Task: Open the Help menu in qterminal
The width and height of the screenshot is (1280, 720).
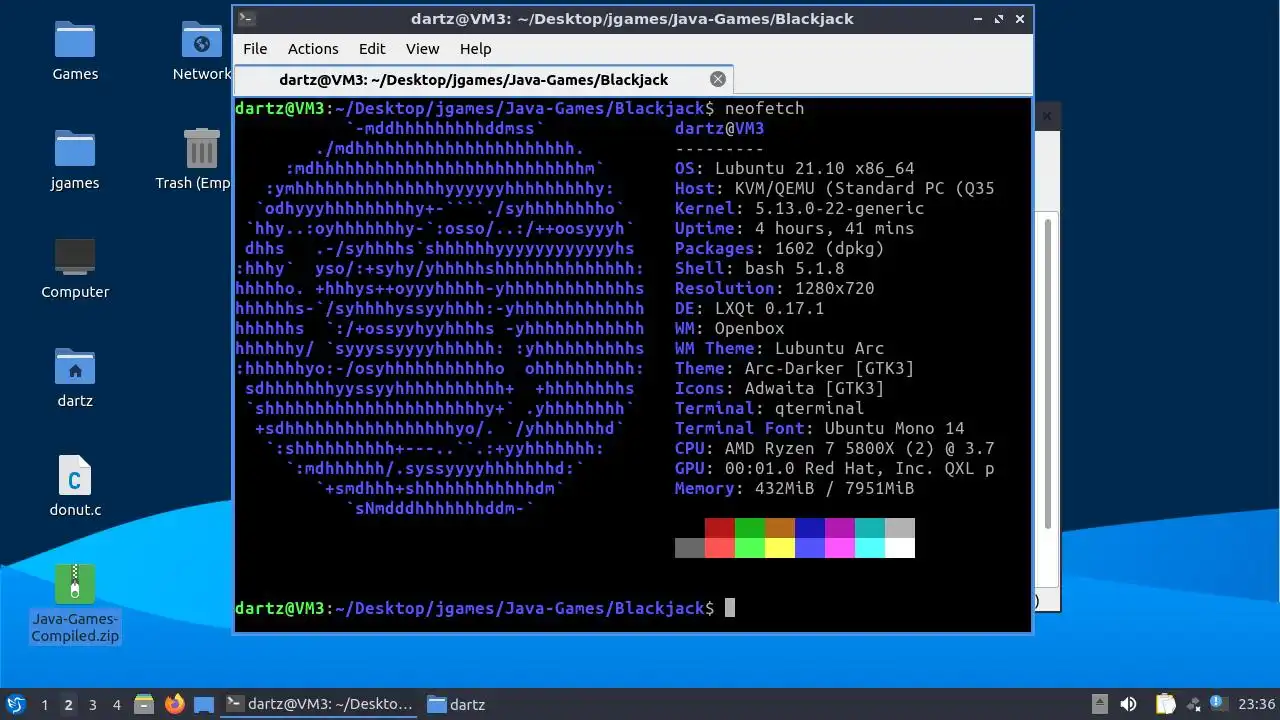Action: click(475, 48)
